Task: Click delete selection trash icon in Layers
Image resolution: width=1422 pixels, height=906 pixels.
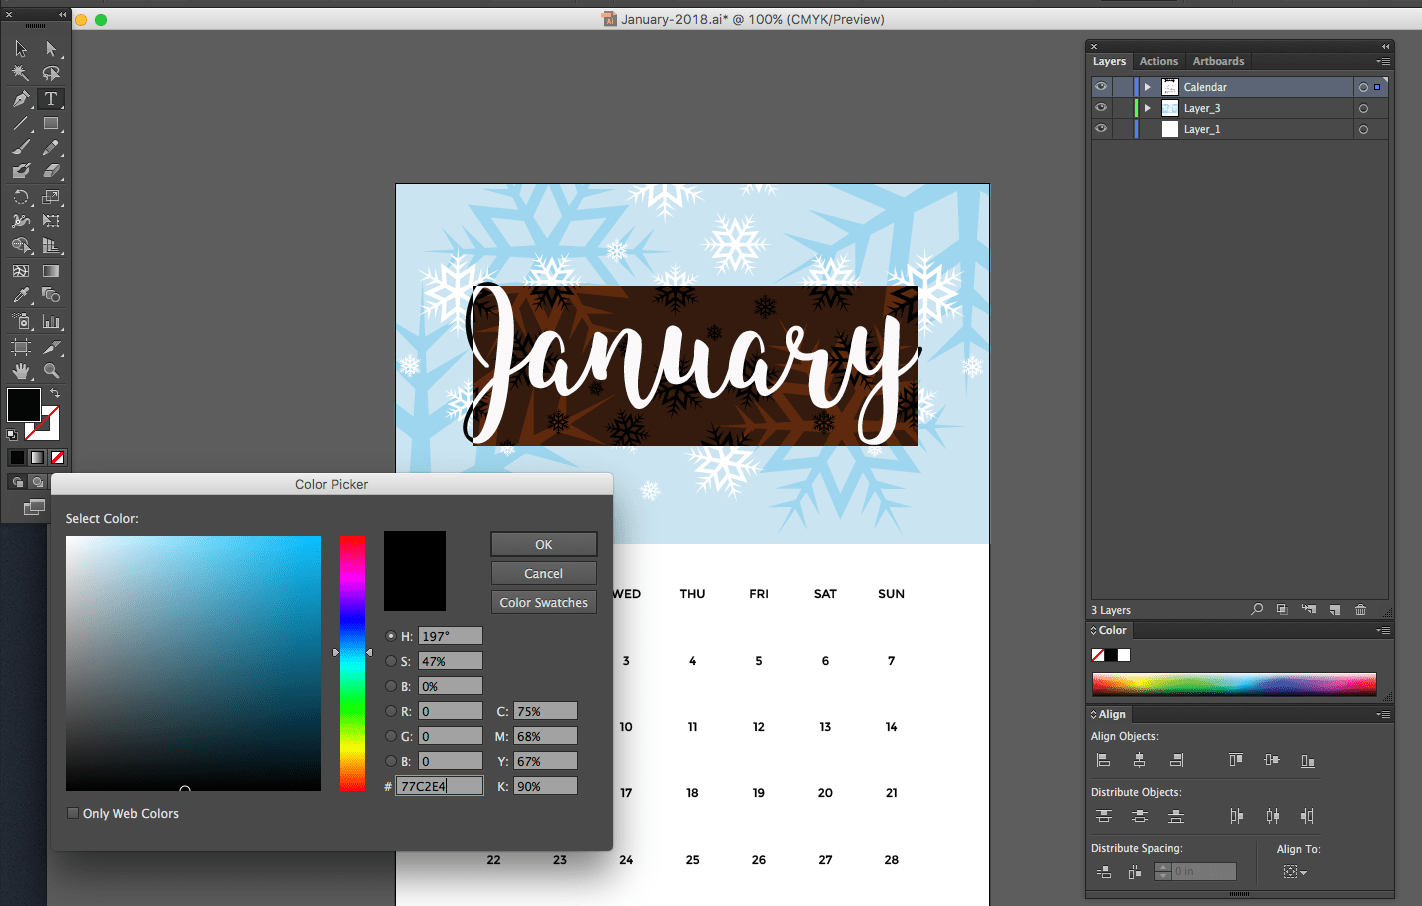Action: pos(1360,609)
